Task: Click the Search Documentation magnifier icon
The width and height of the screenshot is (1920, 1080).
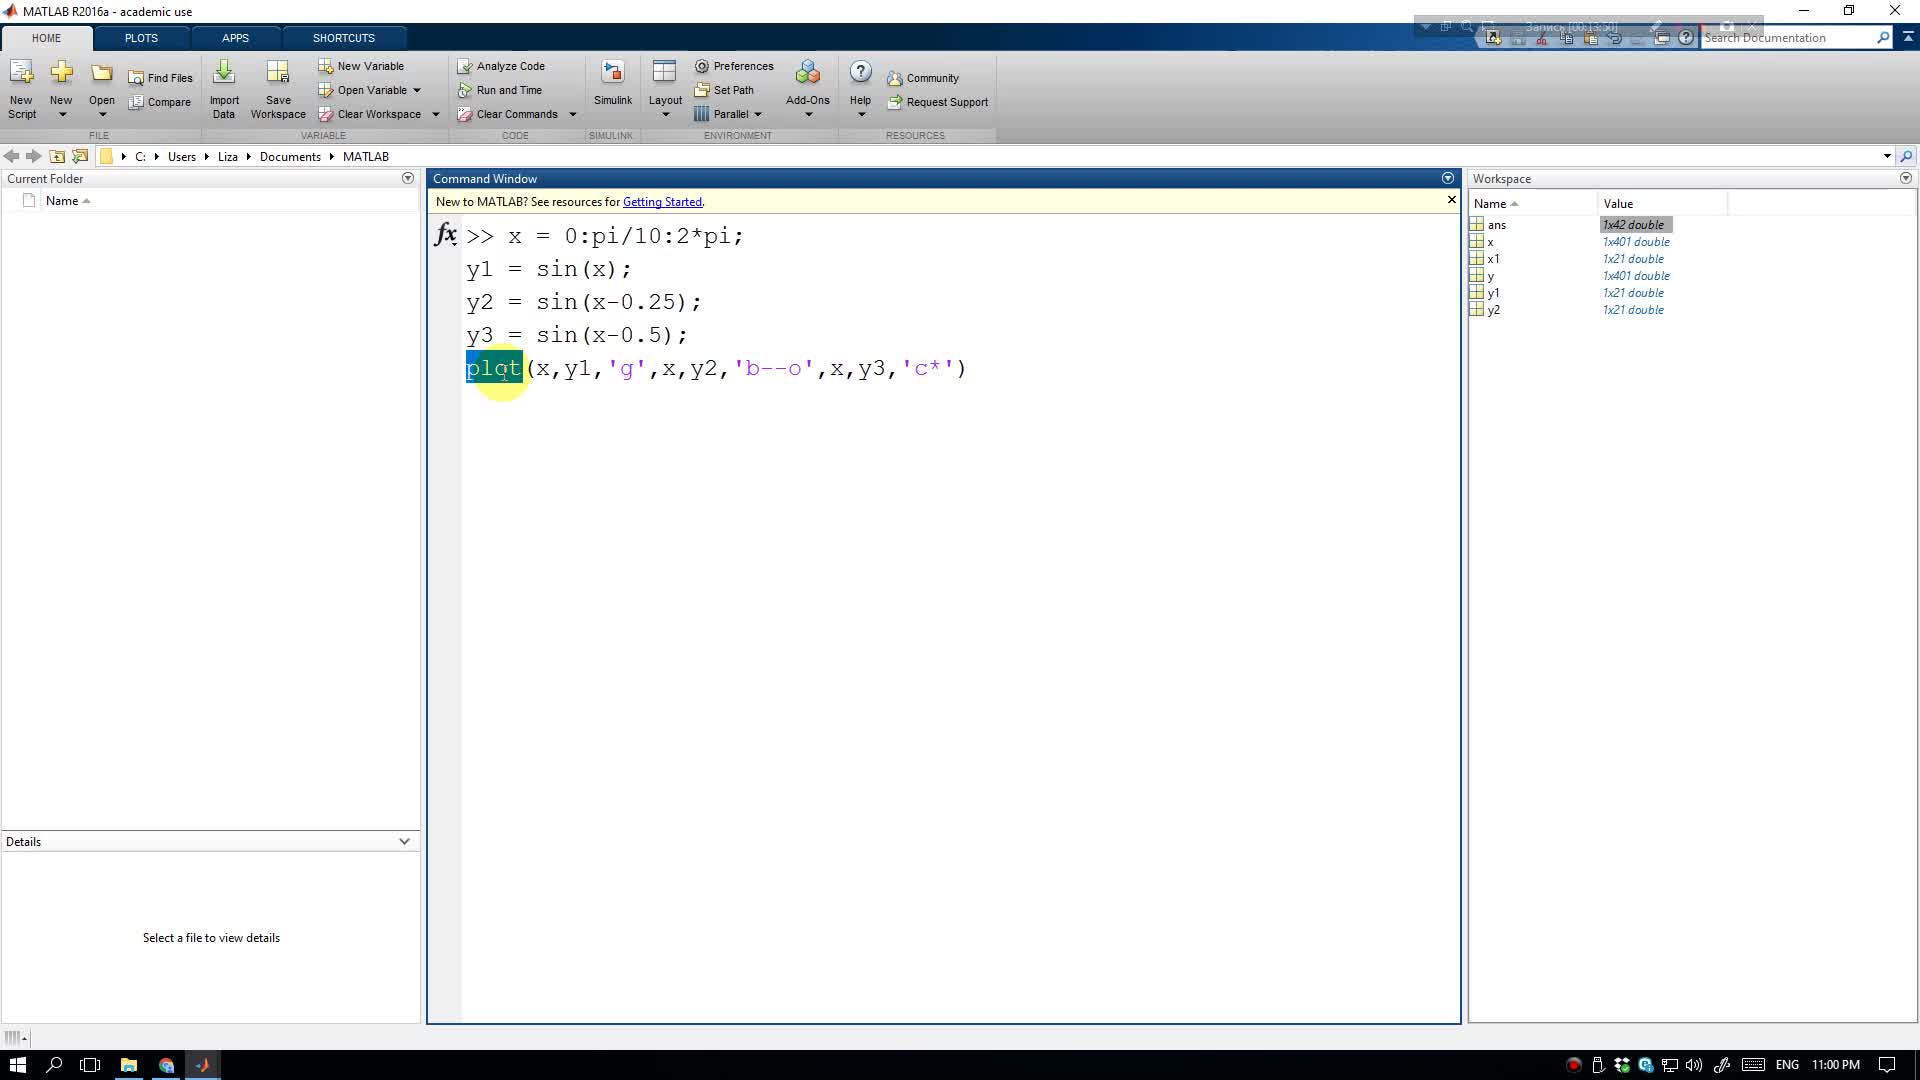Action: [1883, 38]
